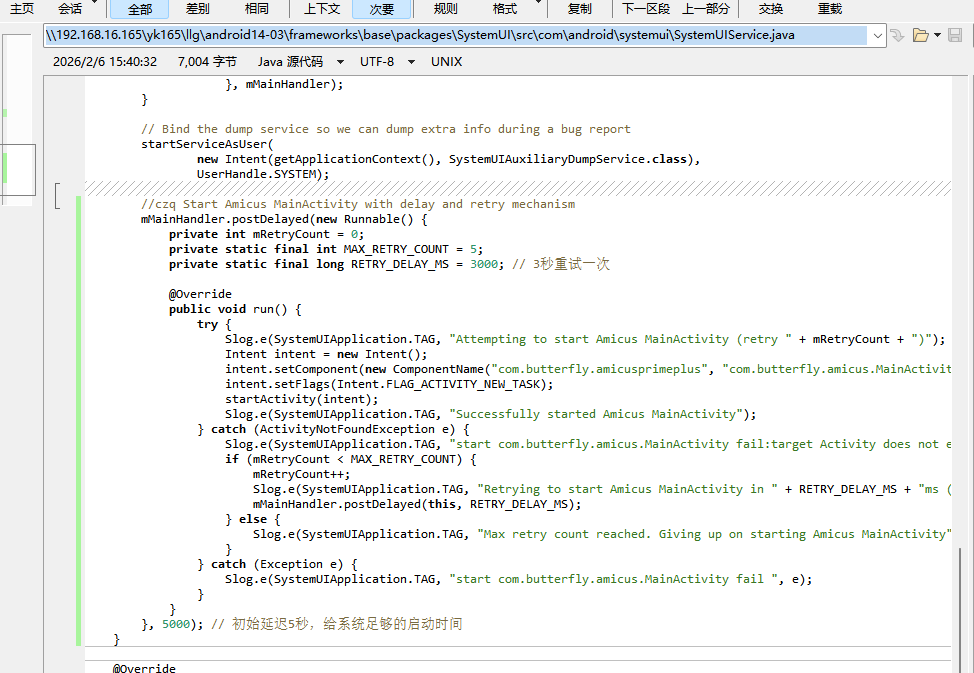Click the startServiceAsUser( line
Viewport: 974px width, 673px height.
(x=207, y=144)
